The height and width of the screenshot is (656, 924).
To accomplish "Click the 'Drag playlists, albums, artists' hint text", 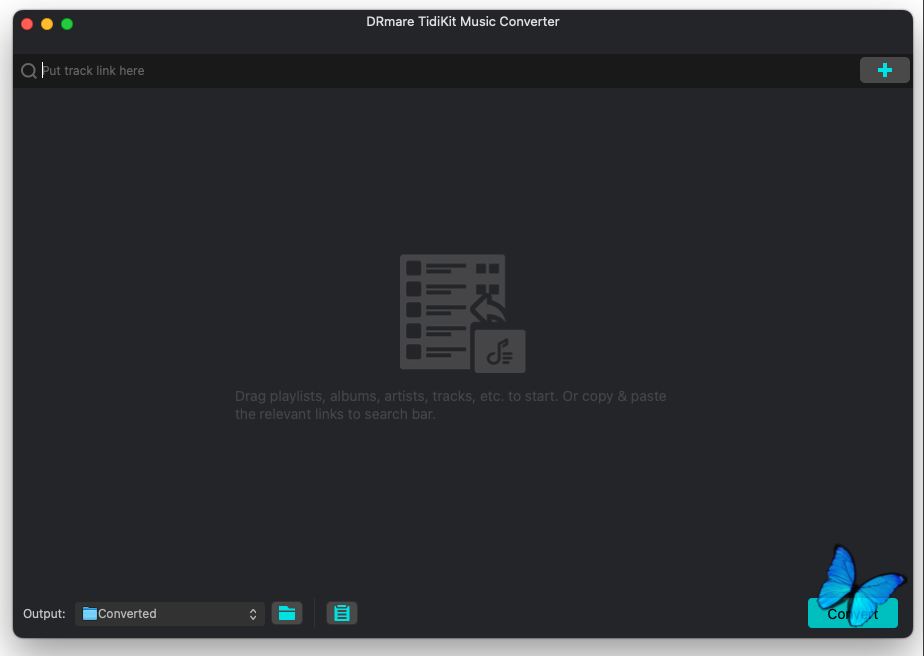I will coord(451,405).
